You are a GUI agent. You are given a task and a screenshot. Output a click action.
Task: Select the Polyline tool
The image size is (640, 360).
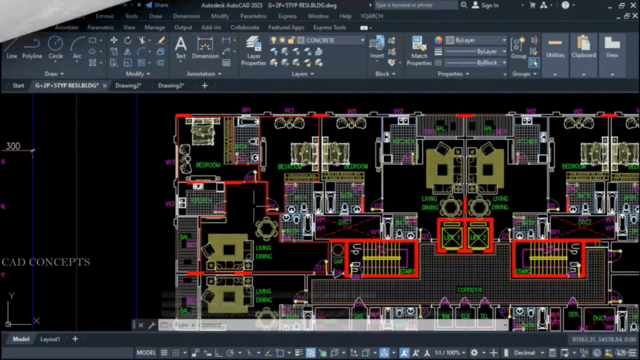tap(32, 48)
